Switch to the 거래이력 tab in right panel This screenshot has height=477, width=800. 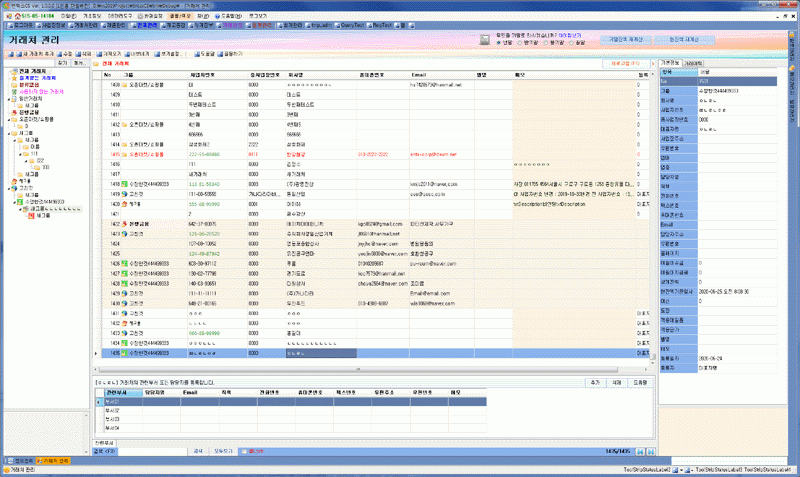pyautogui.click(x=693, y=63)
